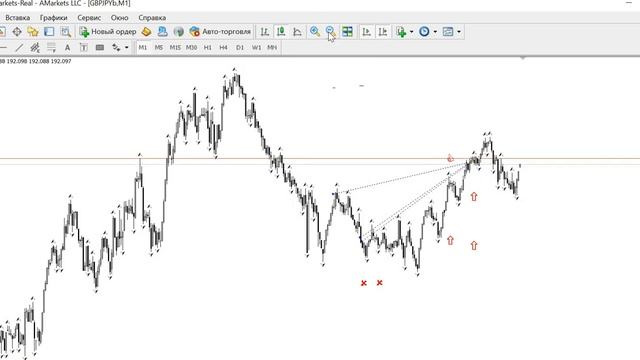Open the Navigator favorites star icon
Image resolution: width=640 pixels, height=360 pixels.
tap(33, 31)
